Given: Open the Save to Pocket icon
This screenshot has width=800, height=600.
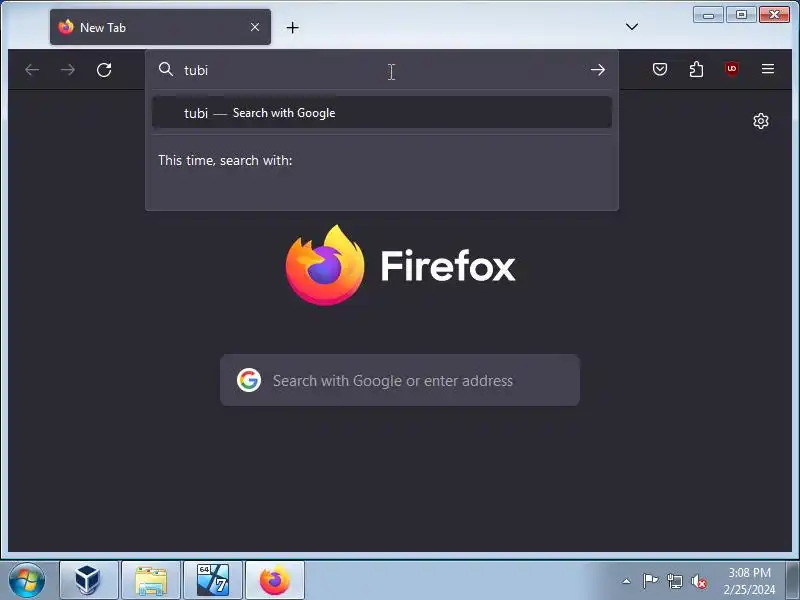Looking at the screenshot, I should click(x=660, y=69).
